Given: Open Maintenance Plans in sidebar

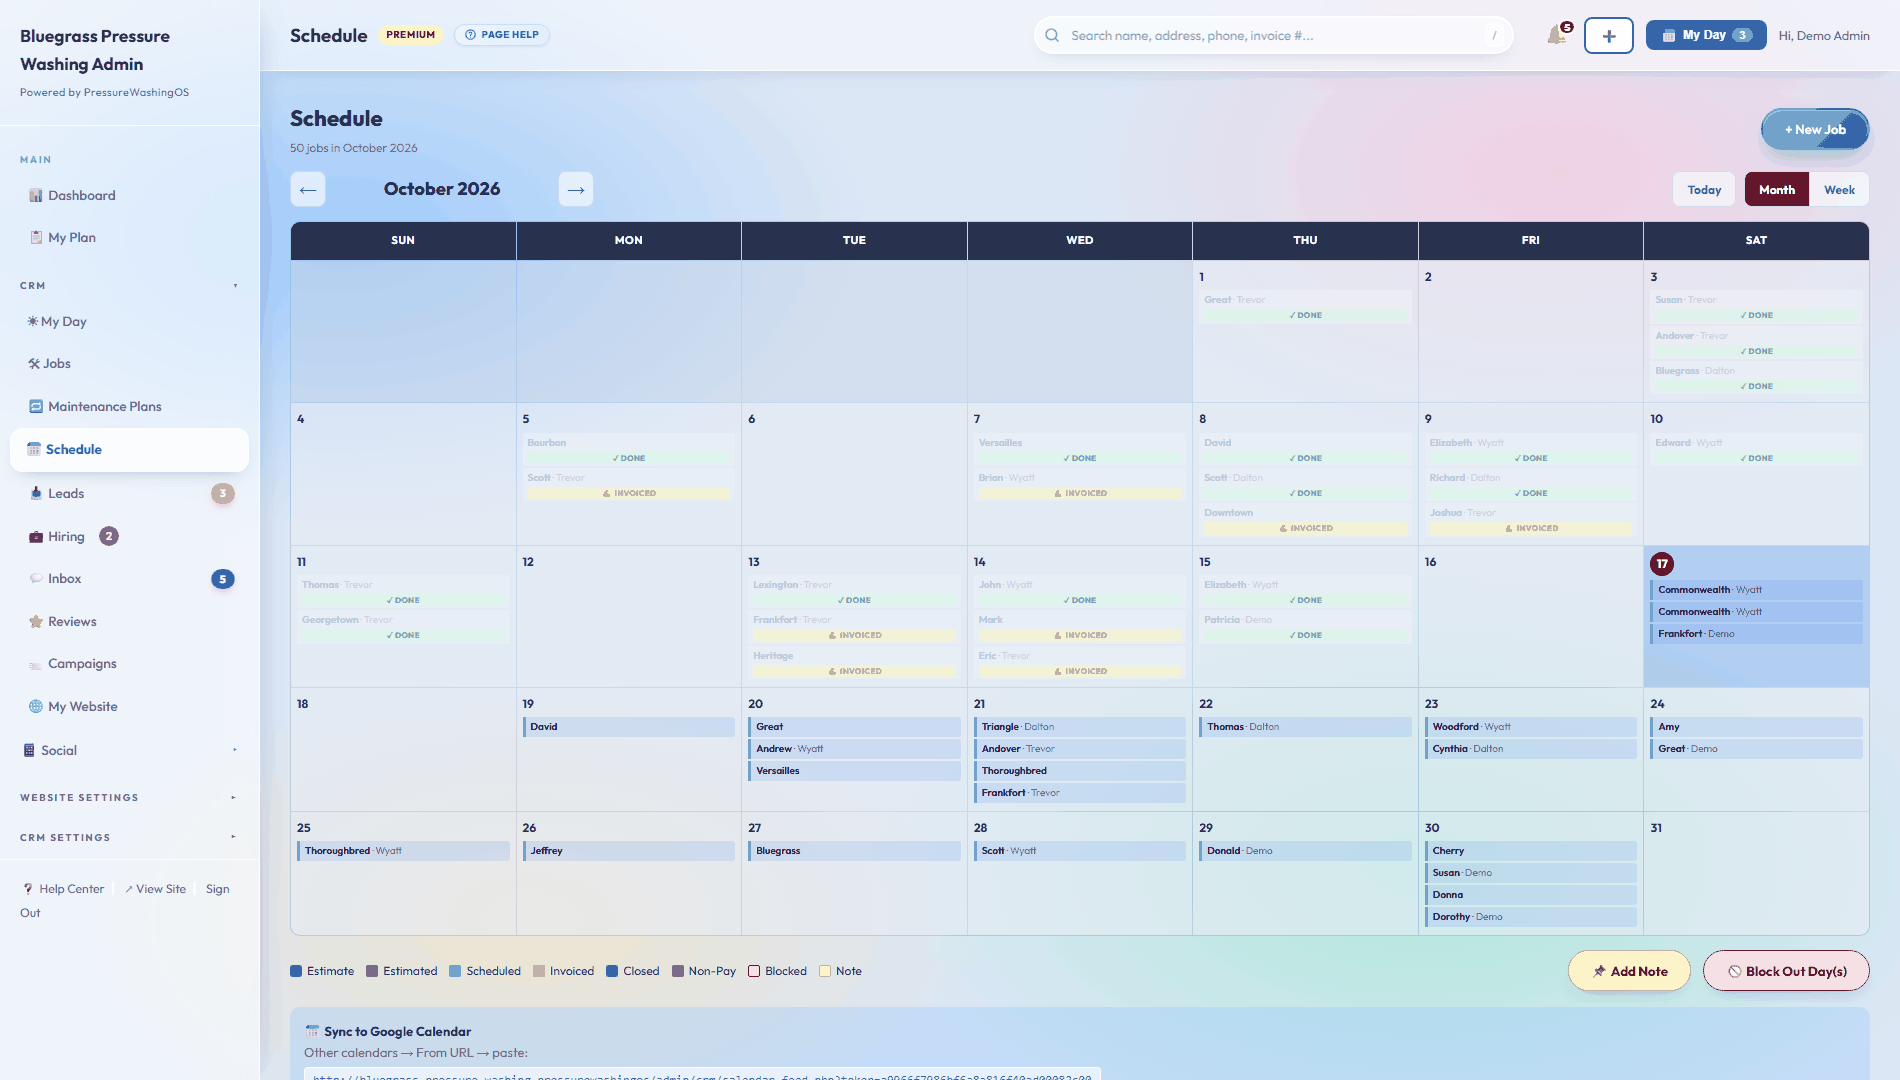Looking at the screenshot, I should 129,406.
